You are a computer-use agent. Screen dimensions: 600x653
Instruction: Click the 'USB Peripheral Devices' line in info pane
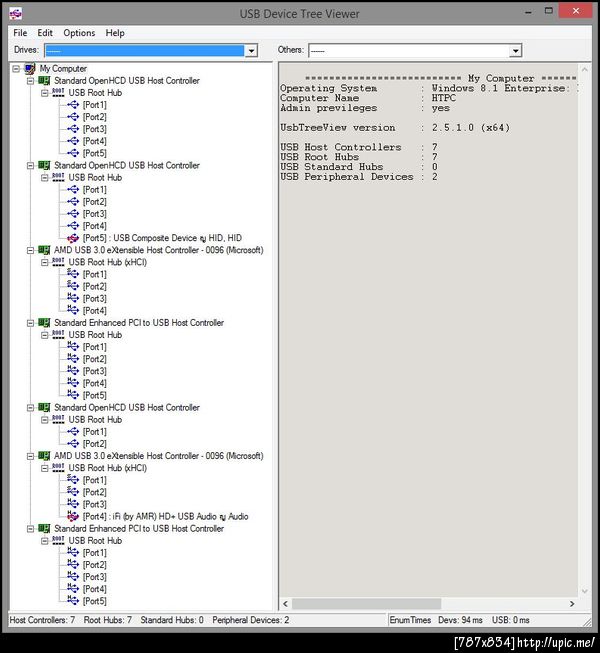pyautogui.click(x=359, y=177)
